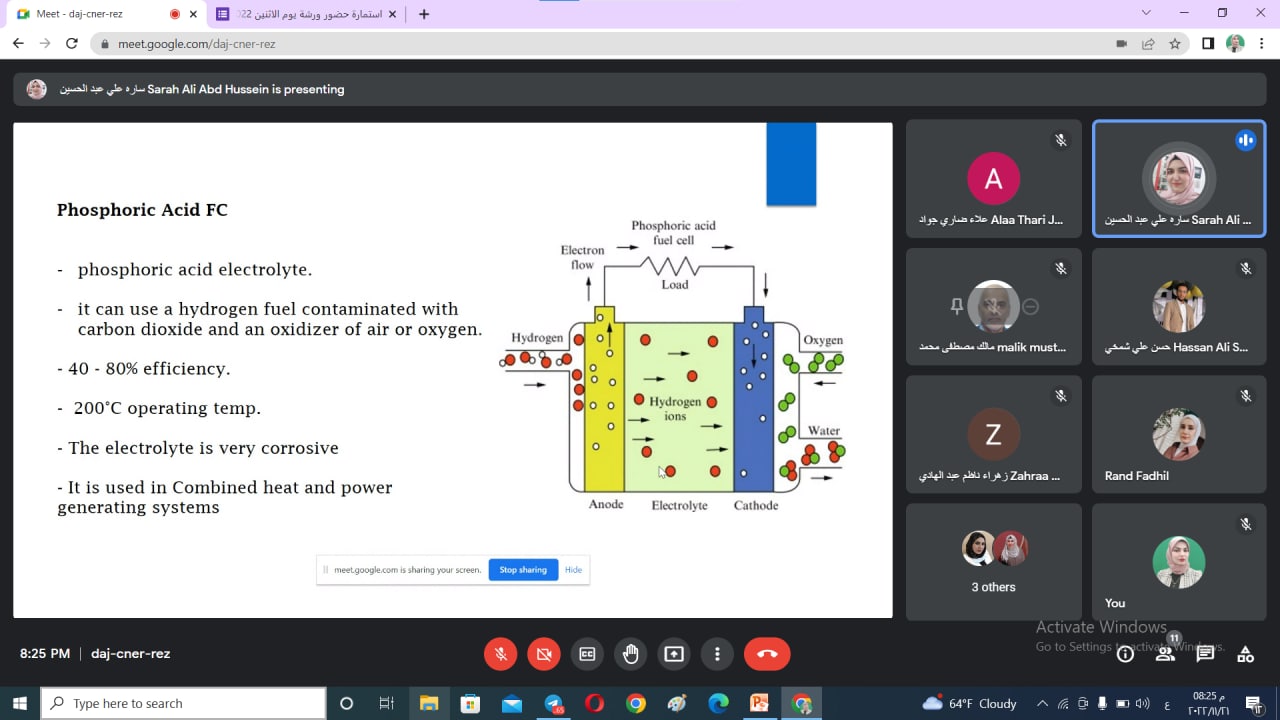Bookmark this page with the star icon
The height and width of the screenshot is (720, 1280).
click(1175, 44)
